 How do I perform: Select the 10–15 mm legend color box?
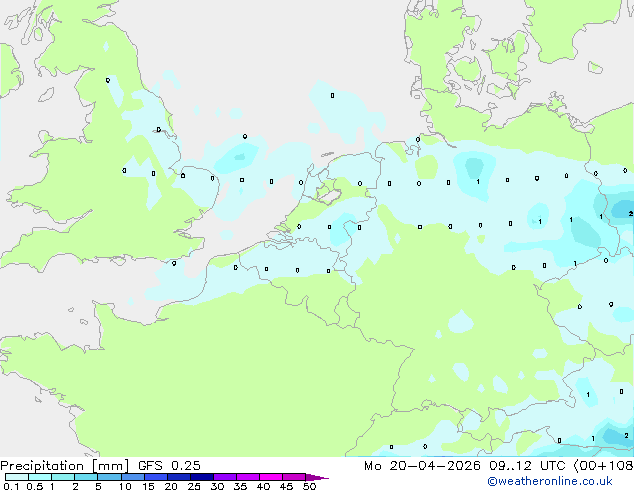132,477
